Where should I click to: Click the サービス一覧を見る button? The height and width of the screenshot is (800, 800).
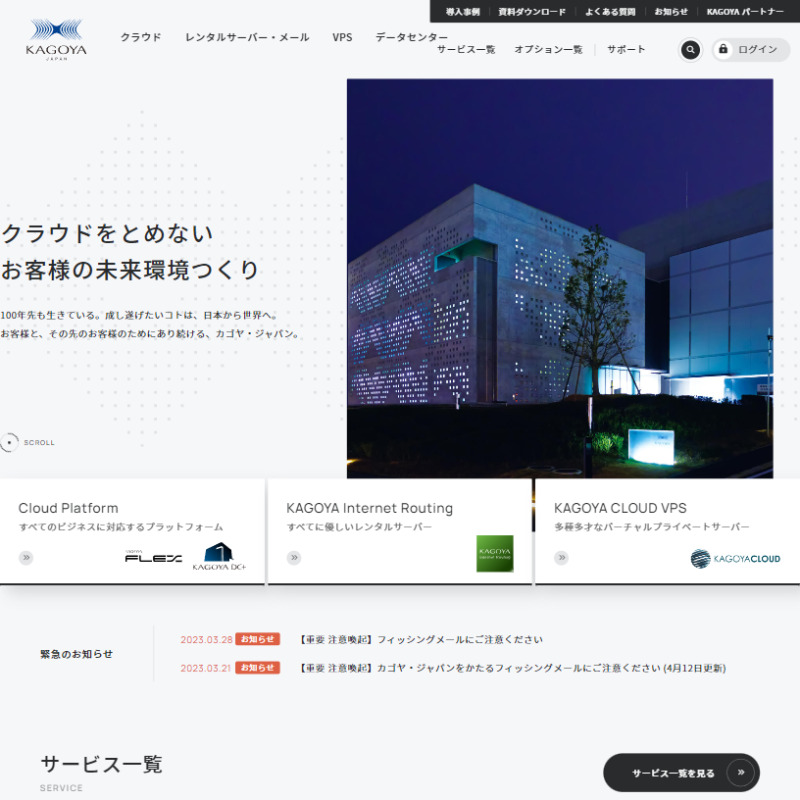[682, 772]
